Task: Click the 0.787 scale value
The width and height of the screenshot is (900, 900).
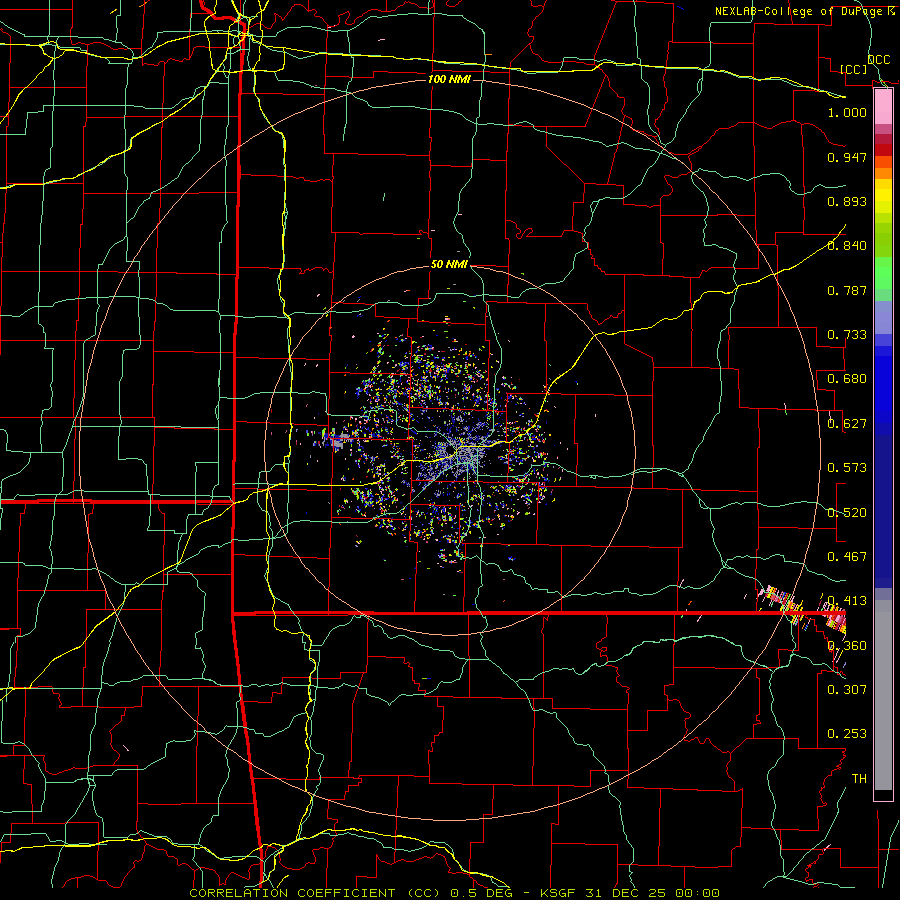Action: (x=847, y=290)
